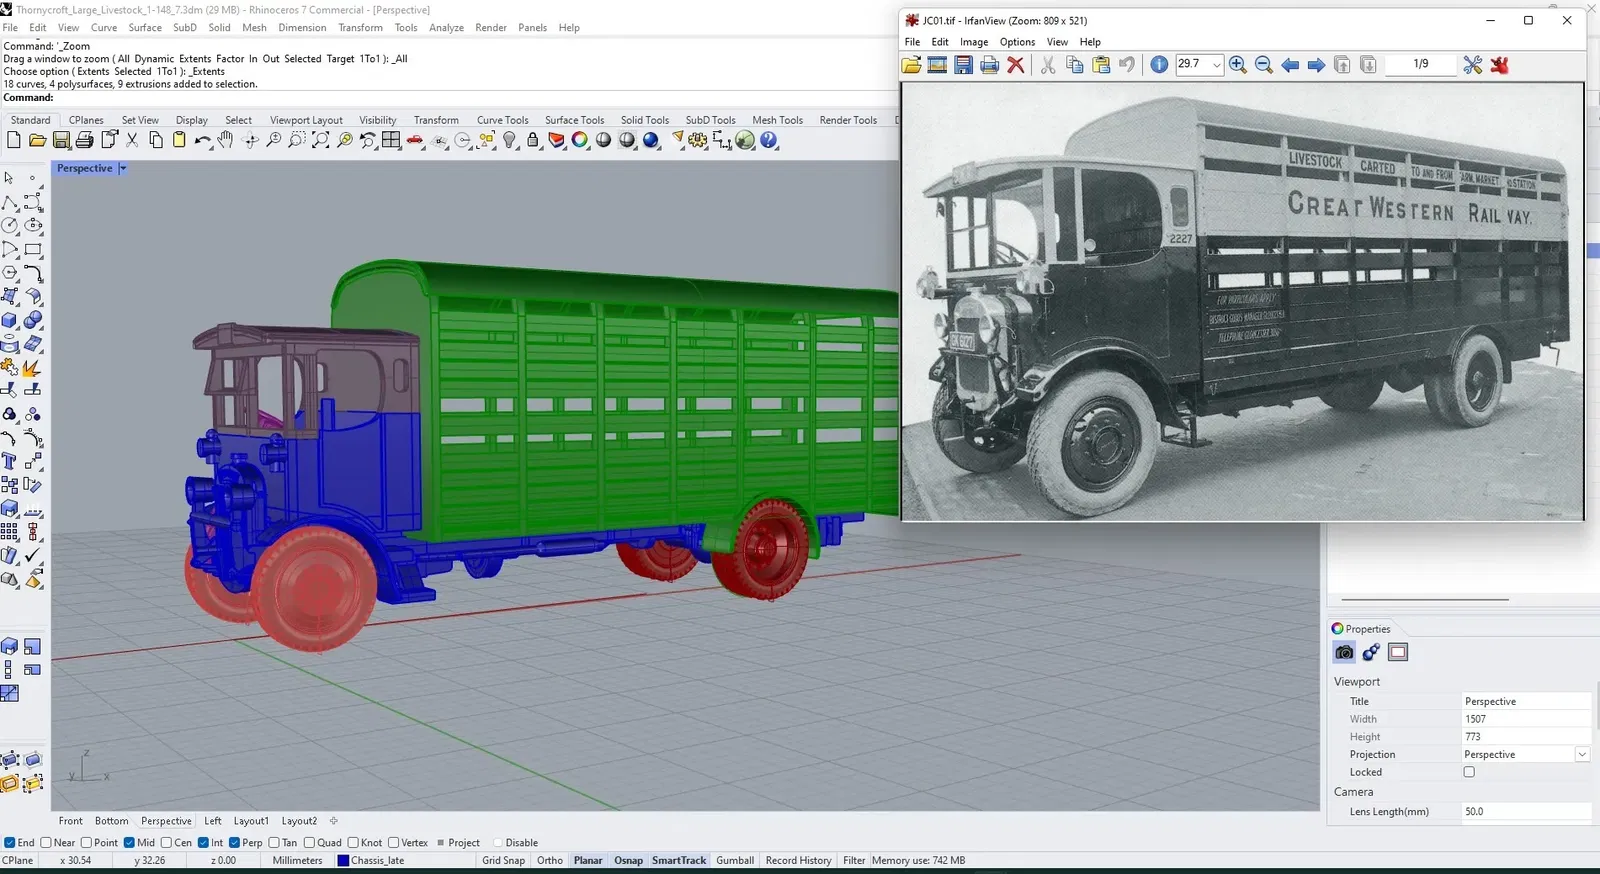1600x874 pixels.
Task: Expand the Projection dropdown in Properties
Action: (1582, 755)
